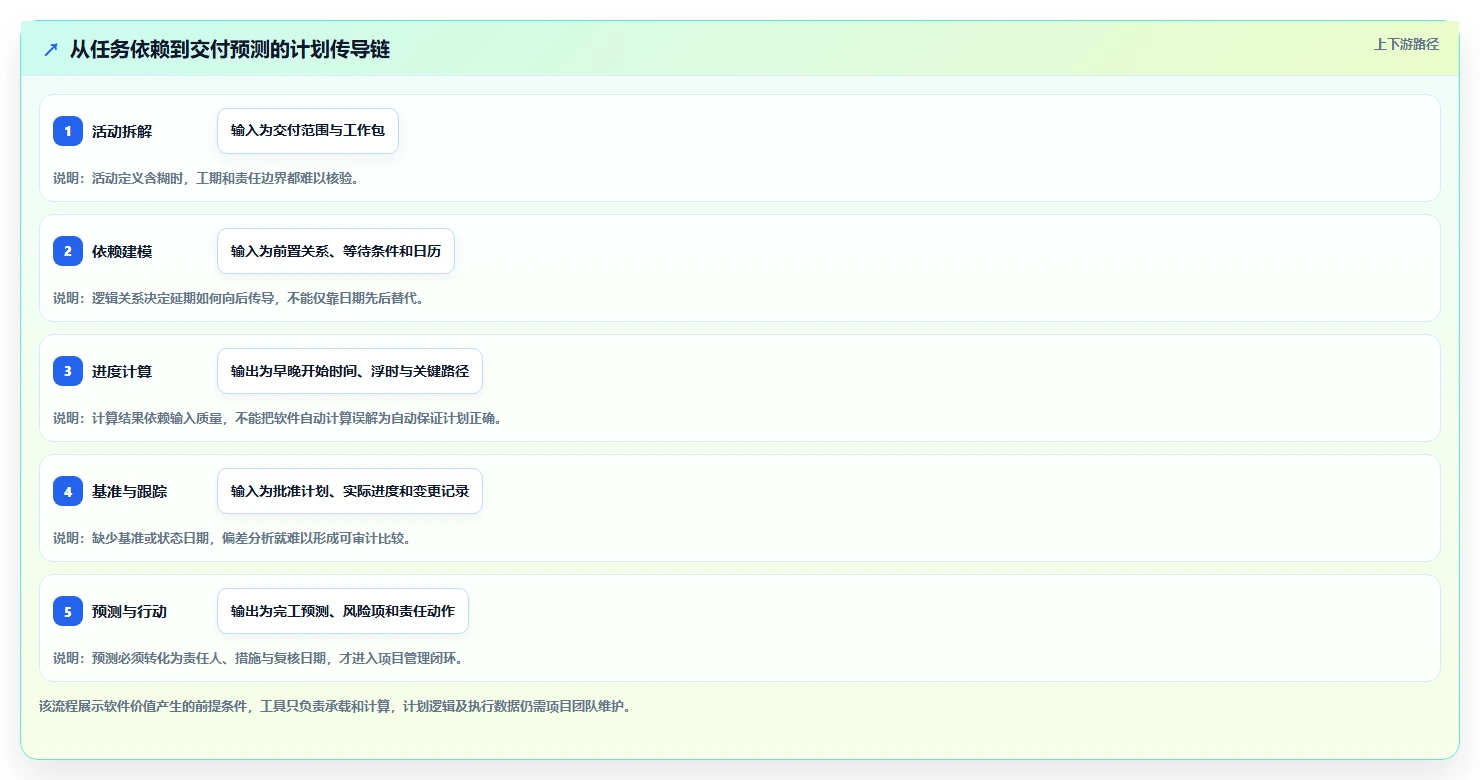1480x780 pixels.
Task: Click the step 3 number badge
Action: click(68, 371)
